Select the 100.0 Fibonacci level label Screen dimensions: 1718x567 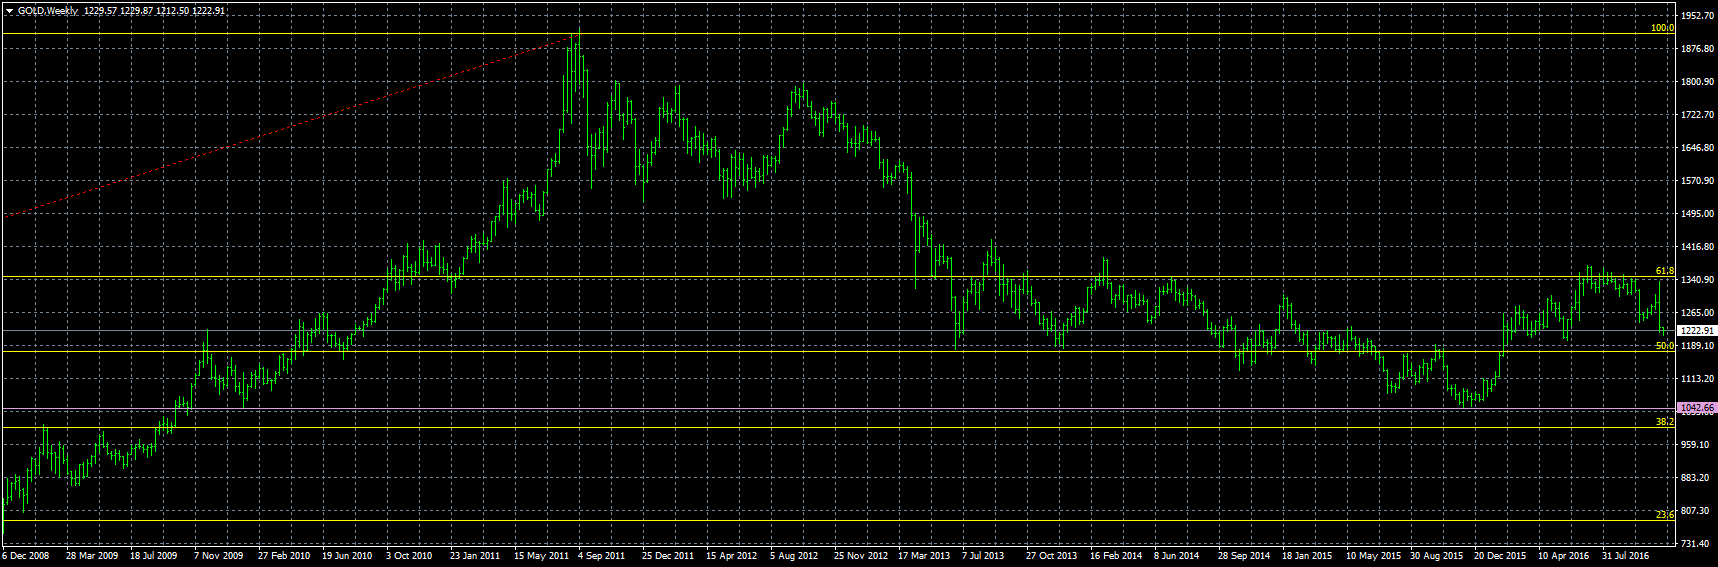pyautogui.click(x=1662, y=28)
